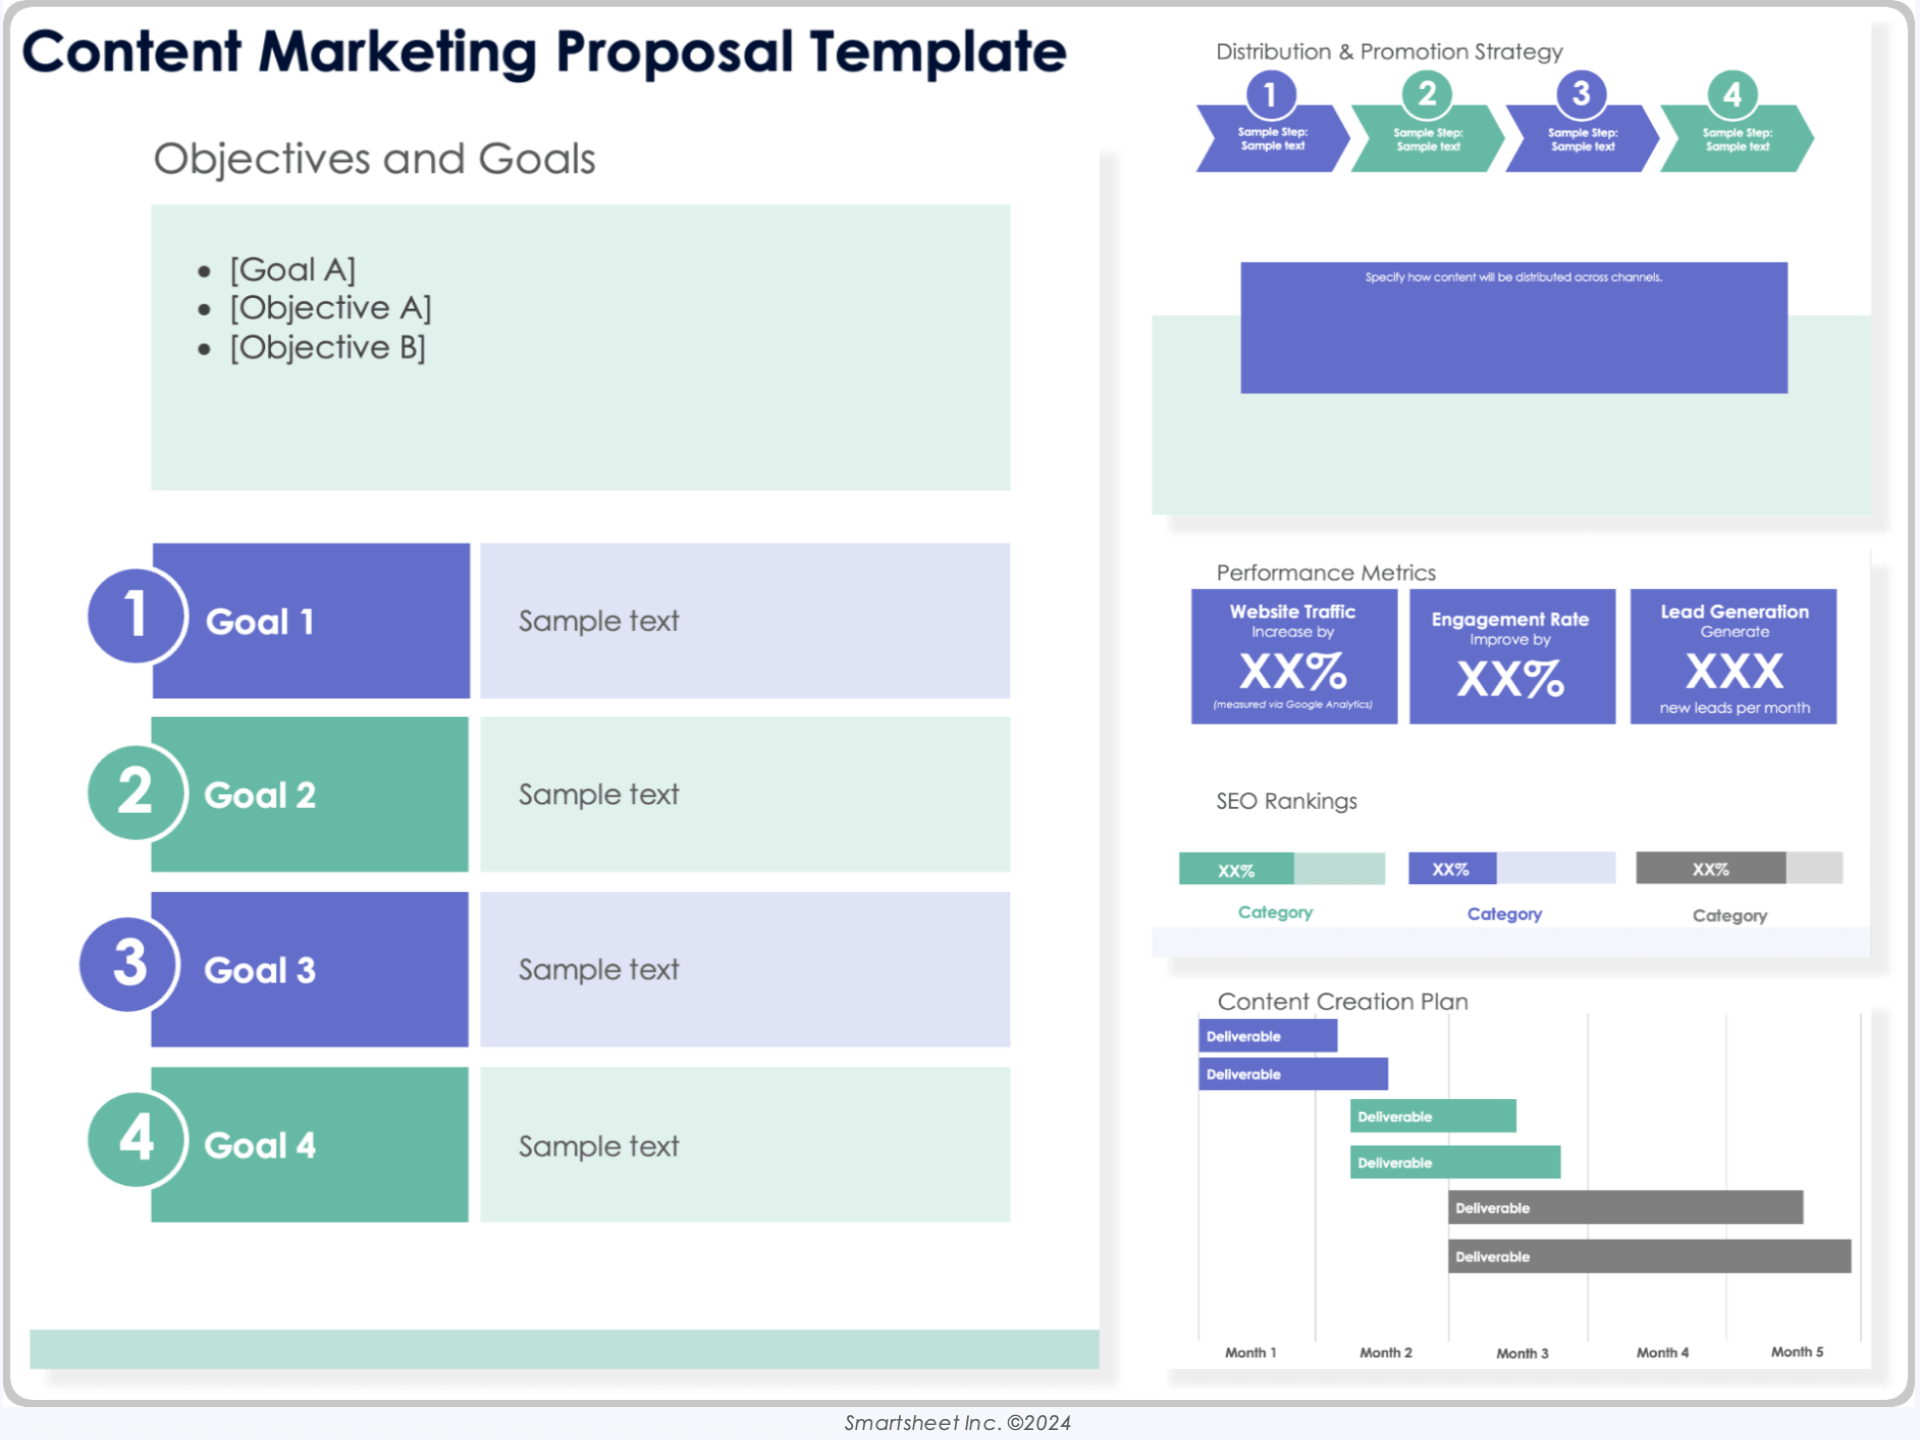The height and width of the screenshot is (1440, 1920).
Task: Click the Goal 1 purple label block
Action: [311, 621]
